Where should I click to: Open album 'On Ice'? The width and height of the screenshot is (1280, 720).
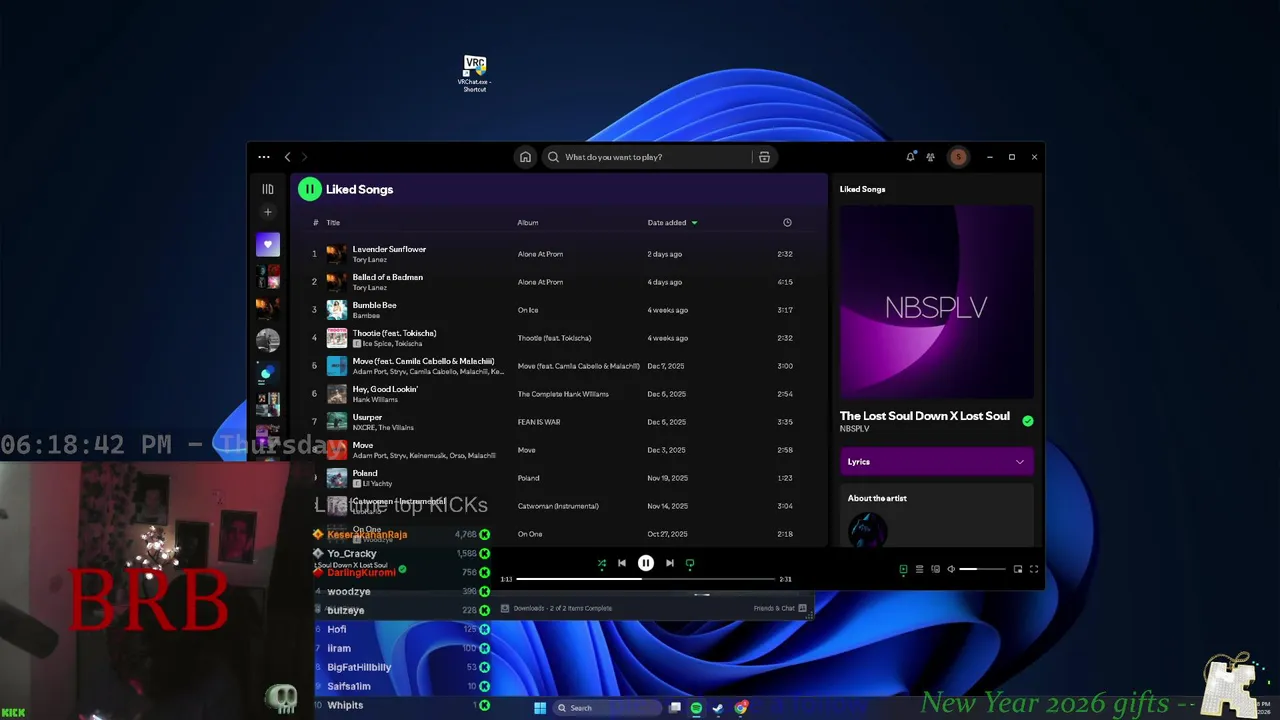pyautogui.click(x=528, y=310)
